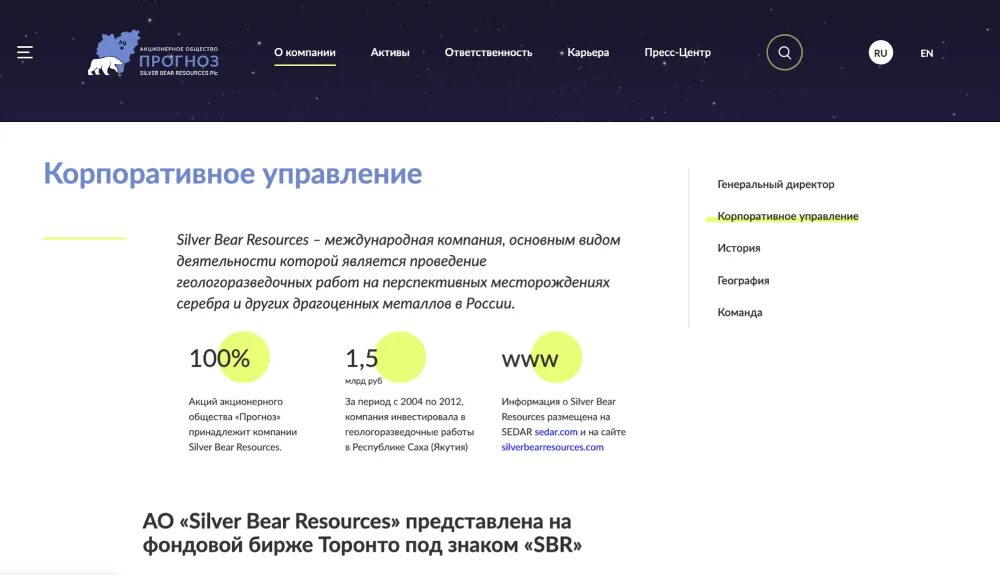The width and height of the screenshot is (1000, 575).
Task: Follow the sedar.com link
Action: pos(555,432)
